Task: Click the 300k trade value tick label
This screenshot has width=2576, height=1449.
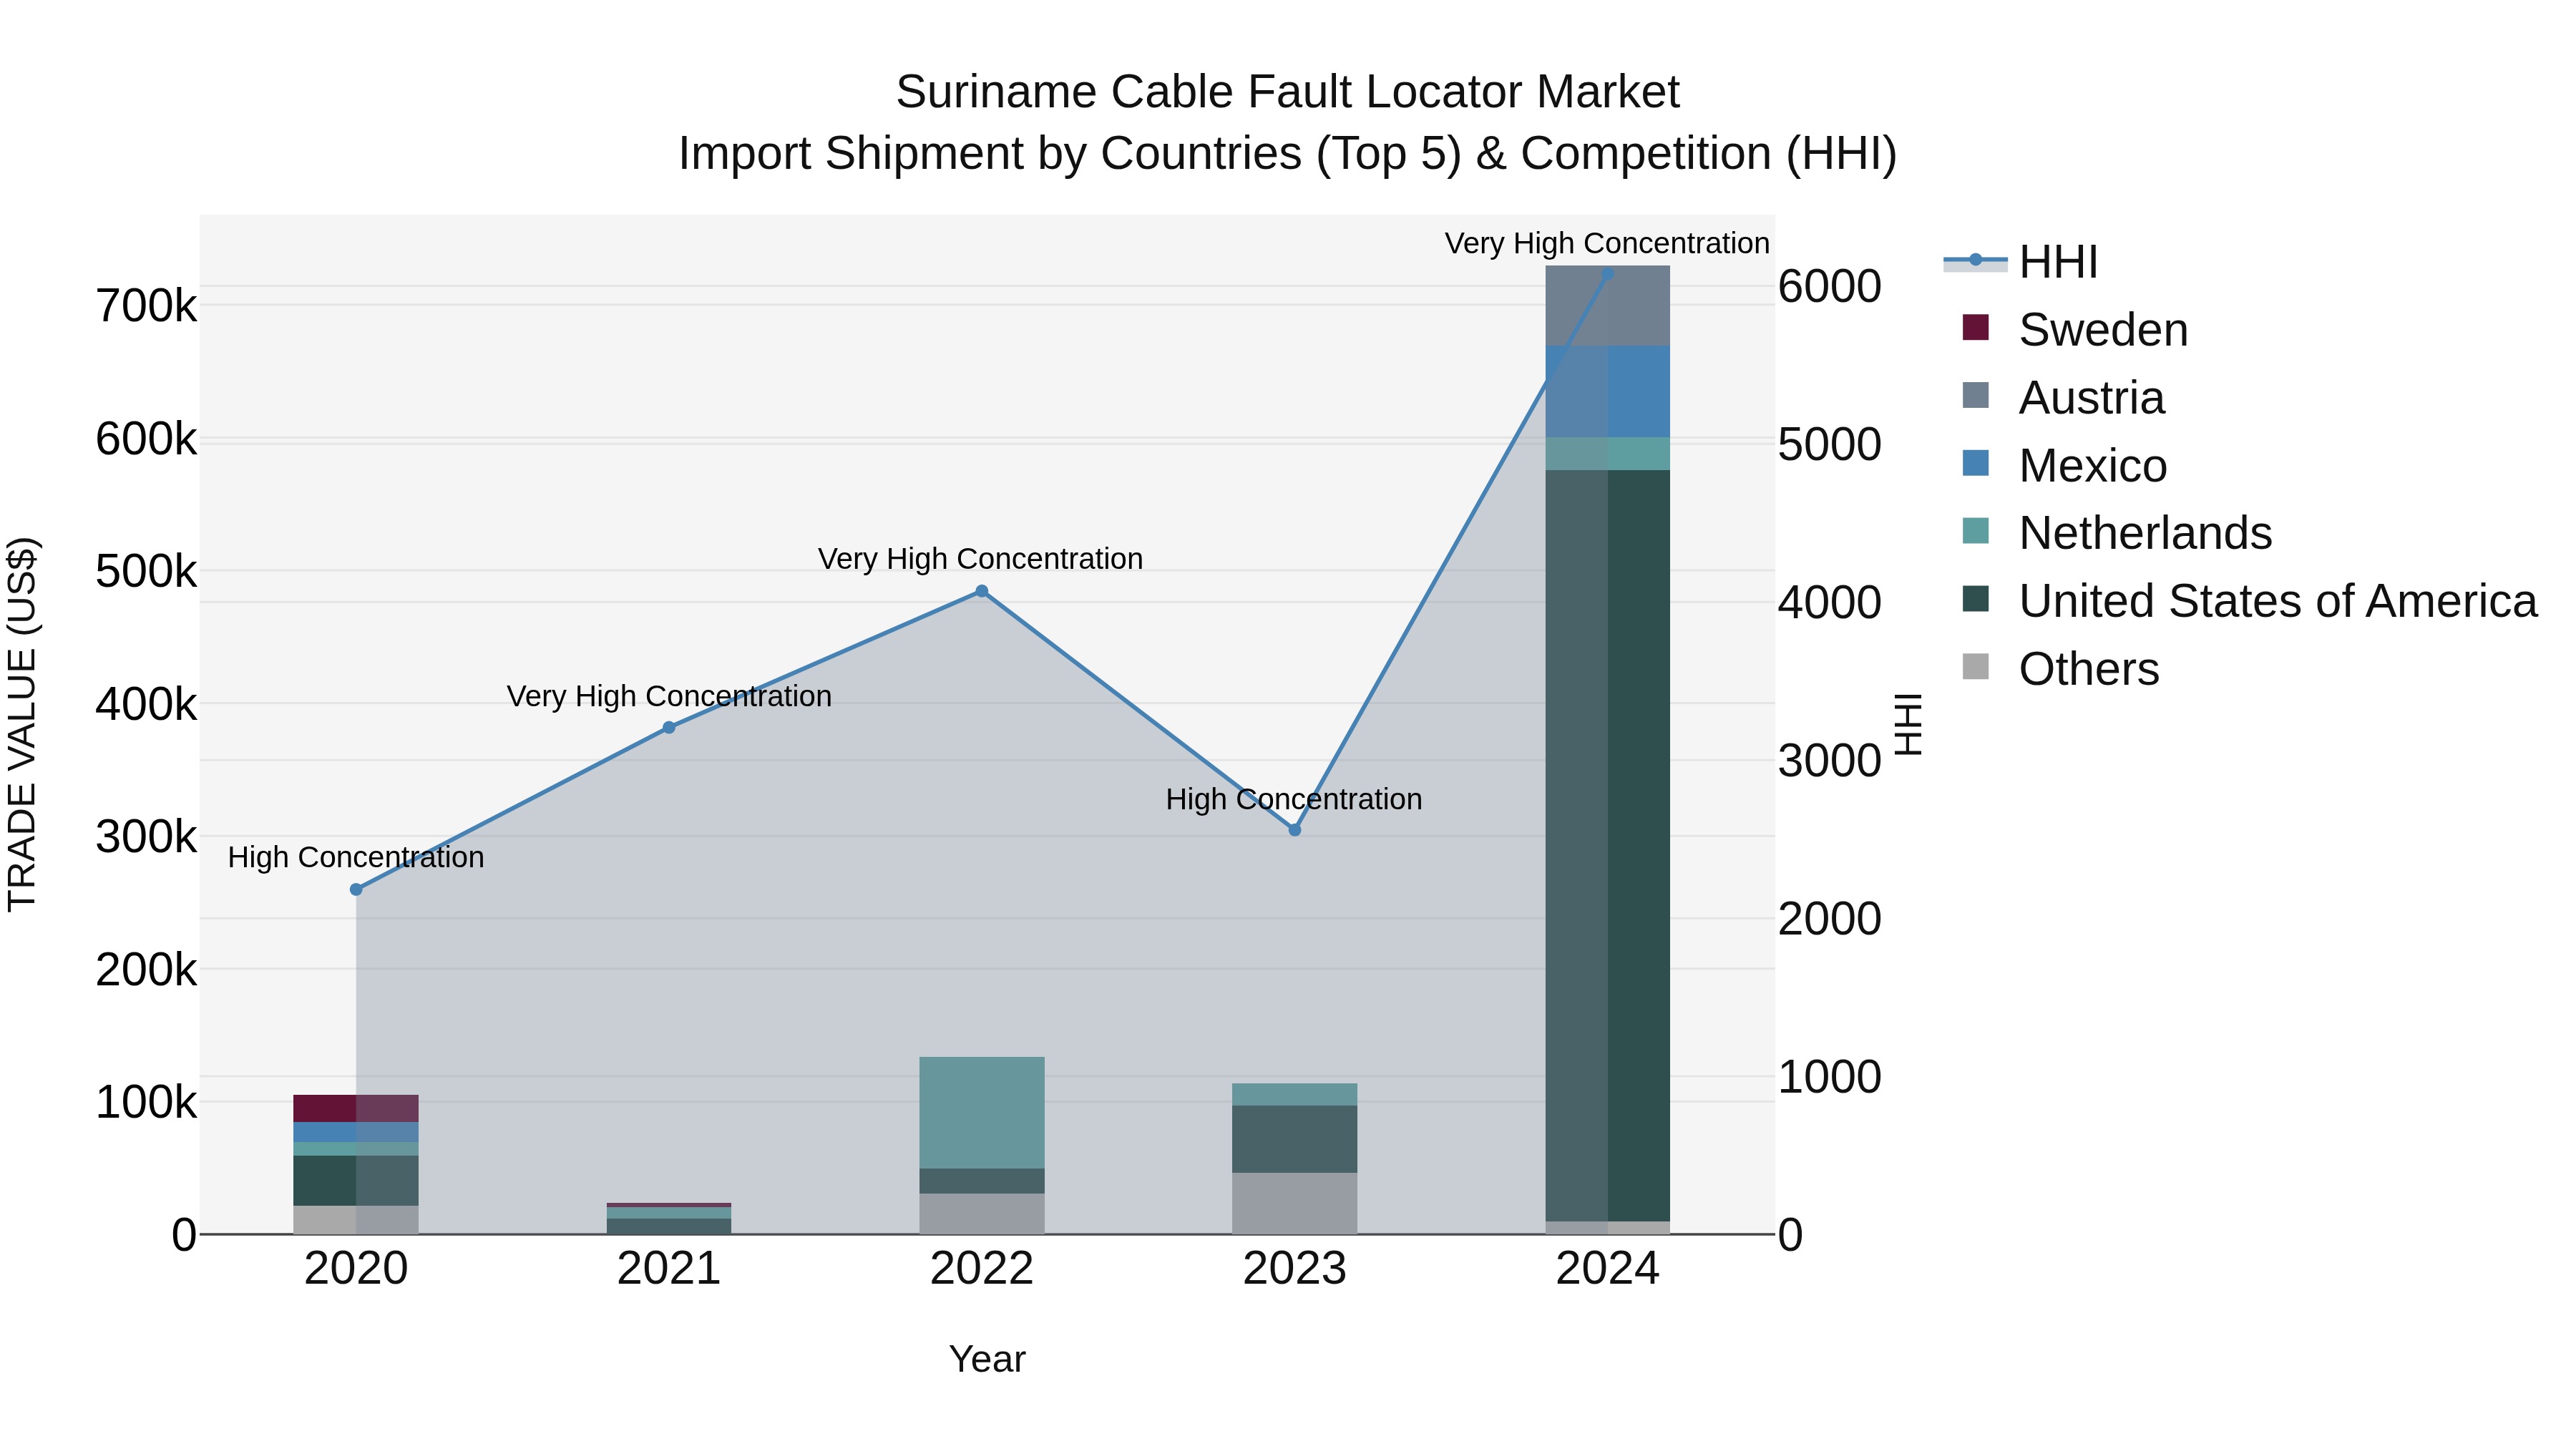Action: coord(146,837)
